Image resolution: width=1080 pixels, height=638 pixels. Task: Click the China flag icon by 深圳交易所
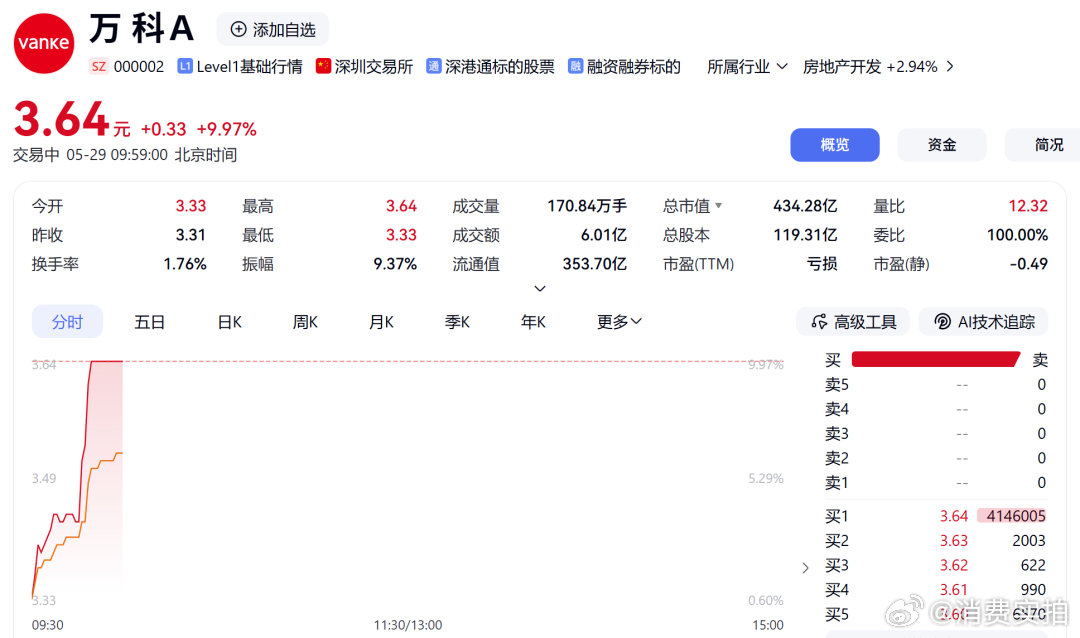click(x=323, y=66)
